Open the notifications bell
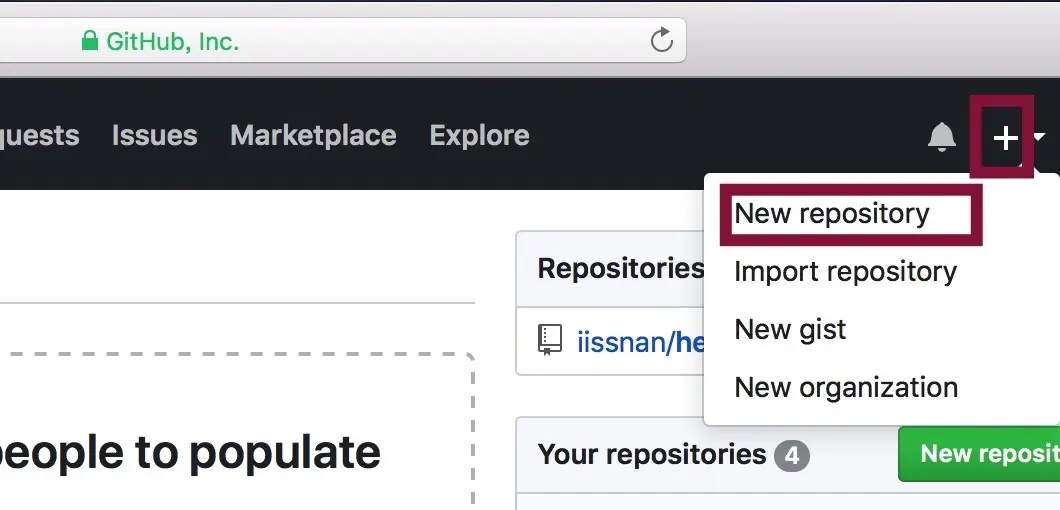This screenshot has width=1060, height=510. 941,137
